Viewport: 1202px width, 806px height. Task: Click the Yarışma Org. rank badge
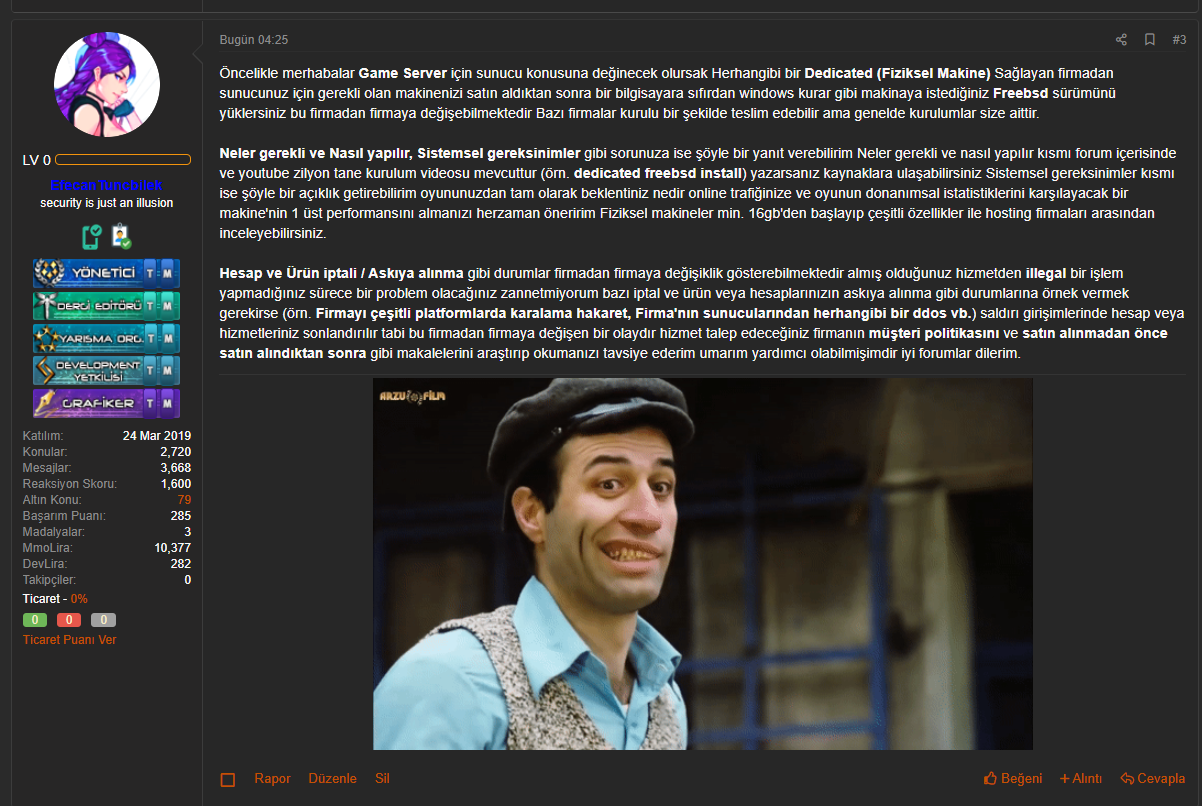click(x=107, y=338)
